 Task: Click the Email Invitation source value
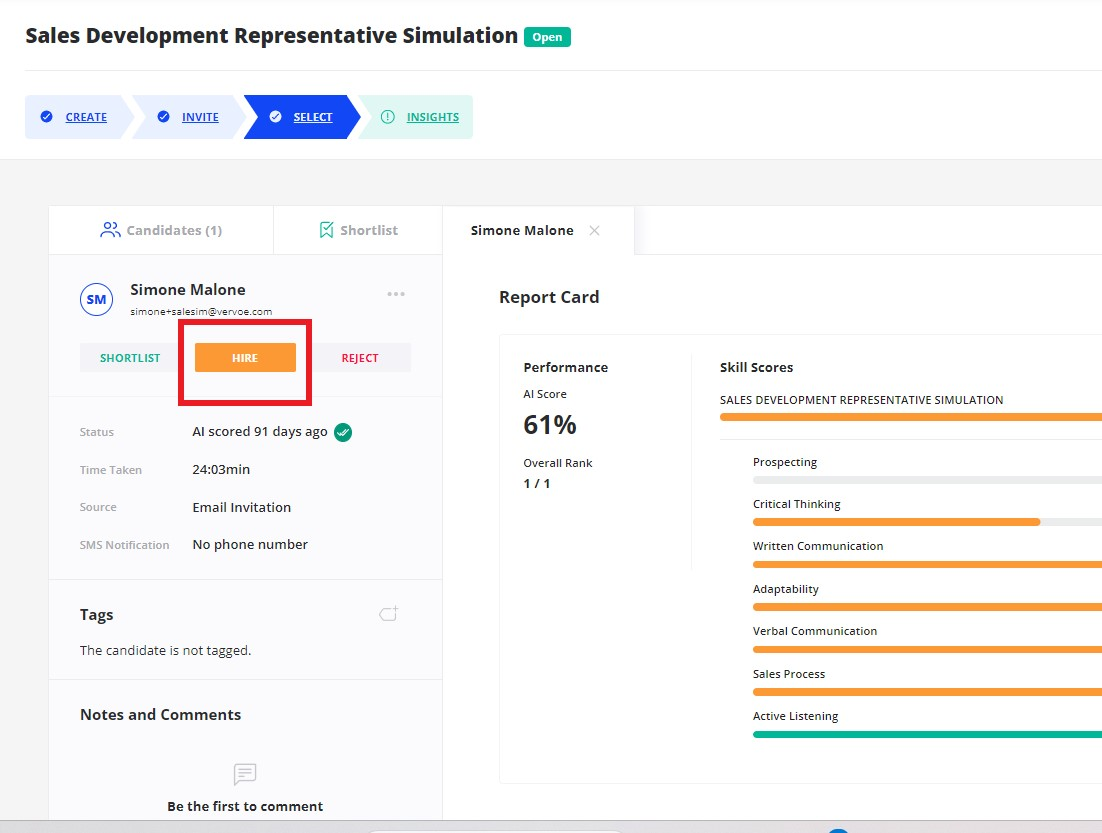[x=242, y=508]
